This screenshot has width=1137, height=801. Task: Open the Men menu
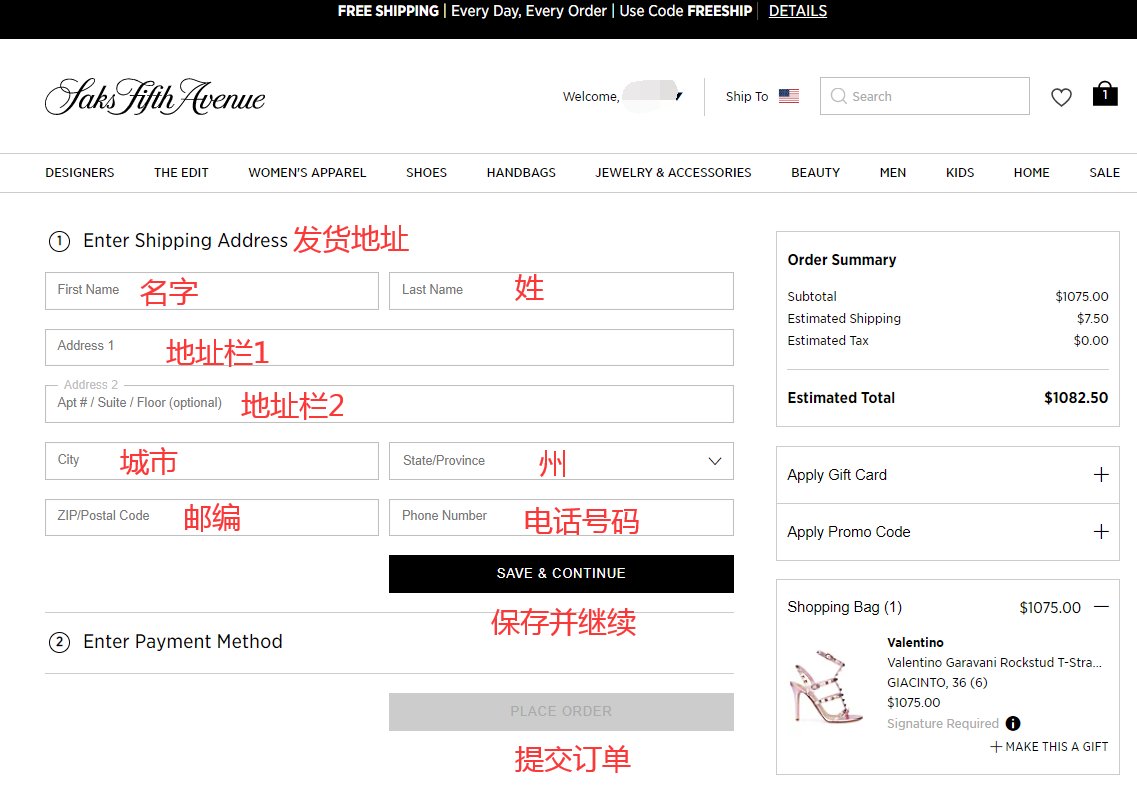coord(893,173)
